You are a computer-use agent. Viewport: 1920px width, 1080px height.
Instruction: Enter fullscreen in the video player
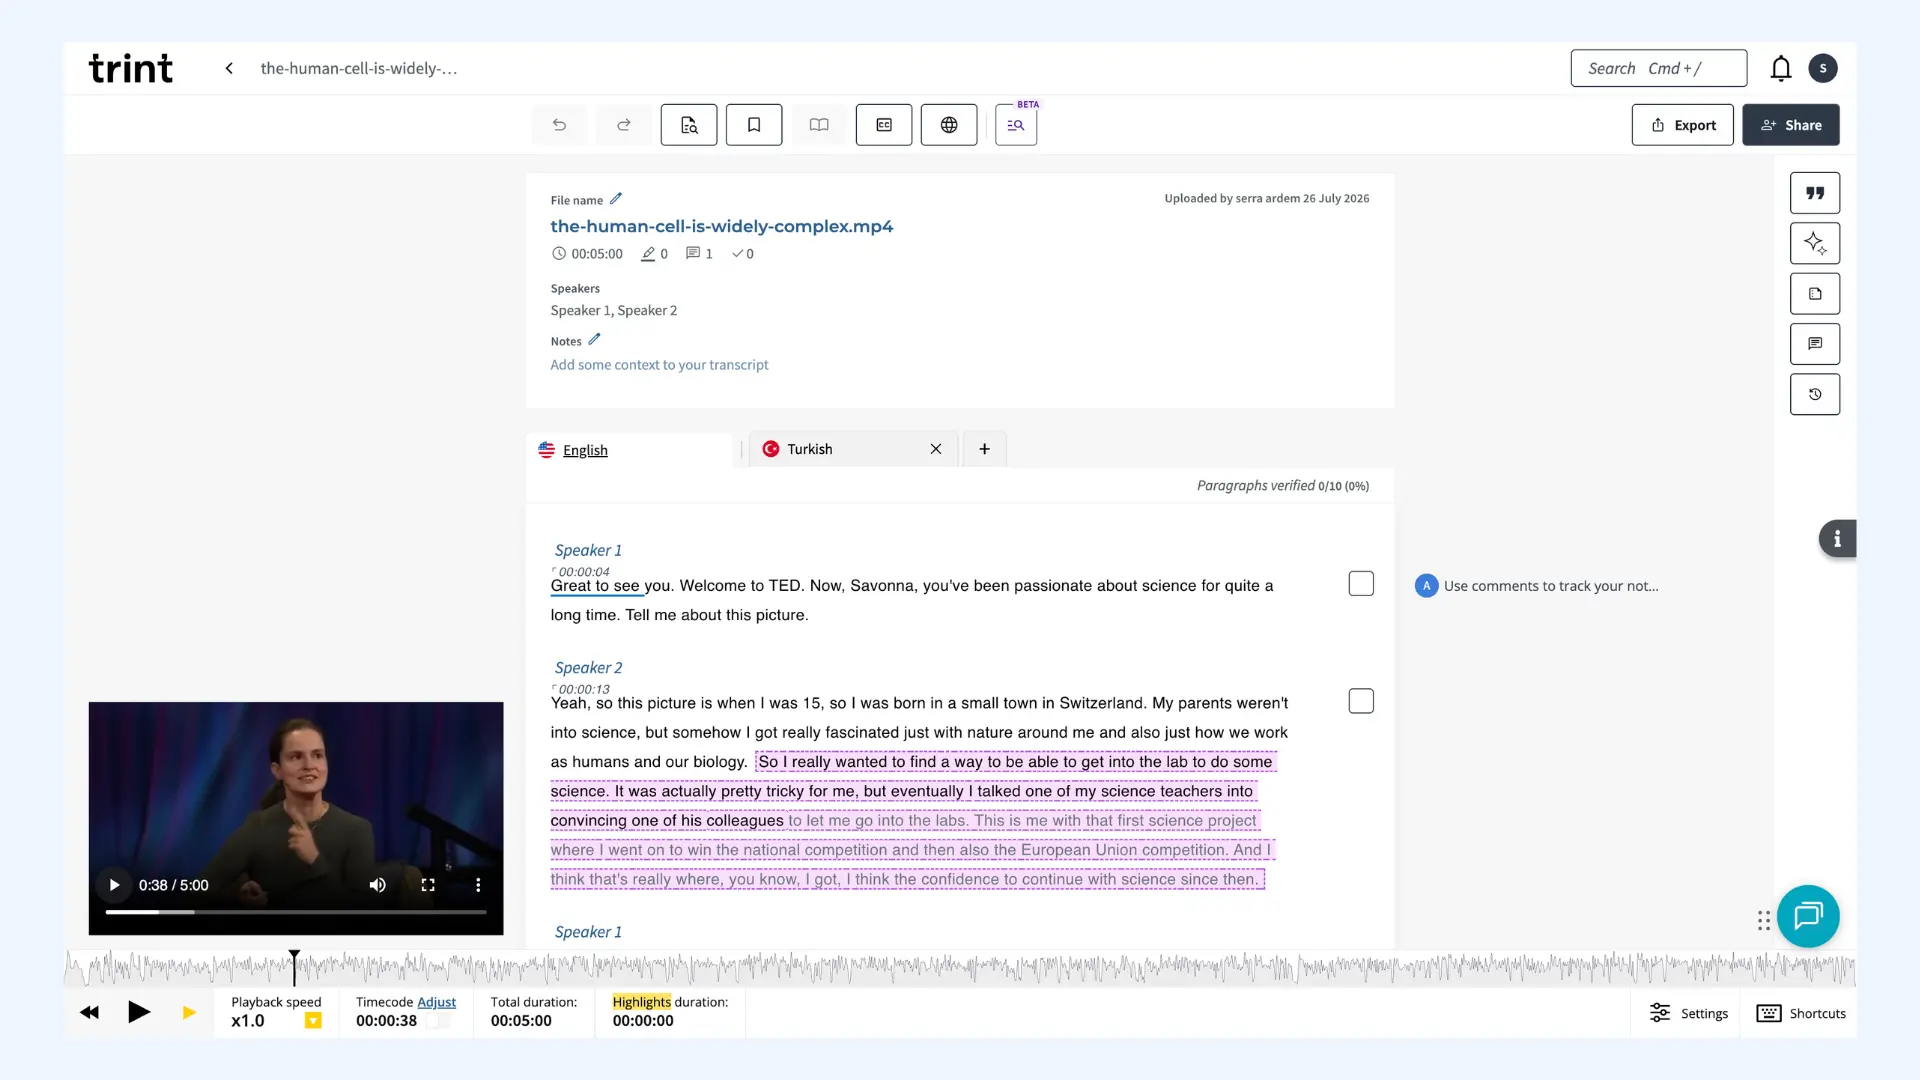coord(428,885)
